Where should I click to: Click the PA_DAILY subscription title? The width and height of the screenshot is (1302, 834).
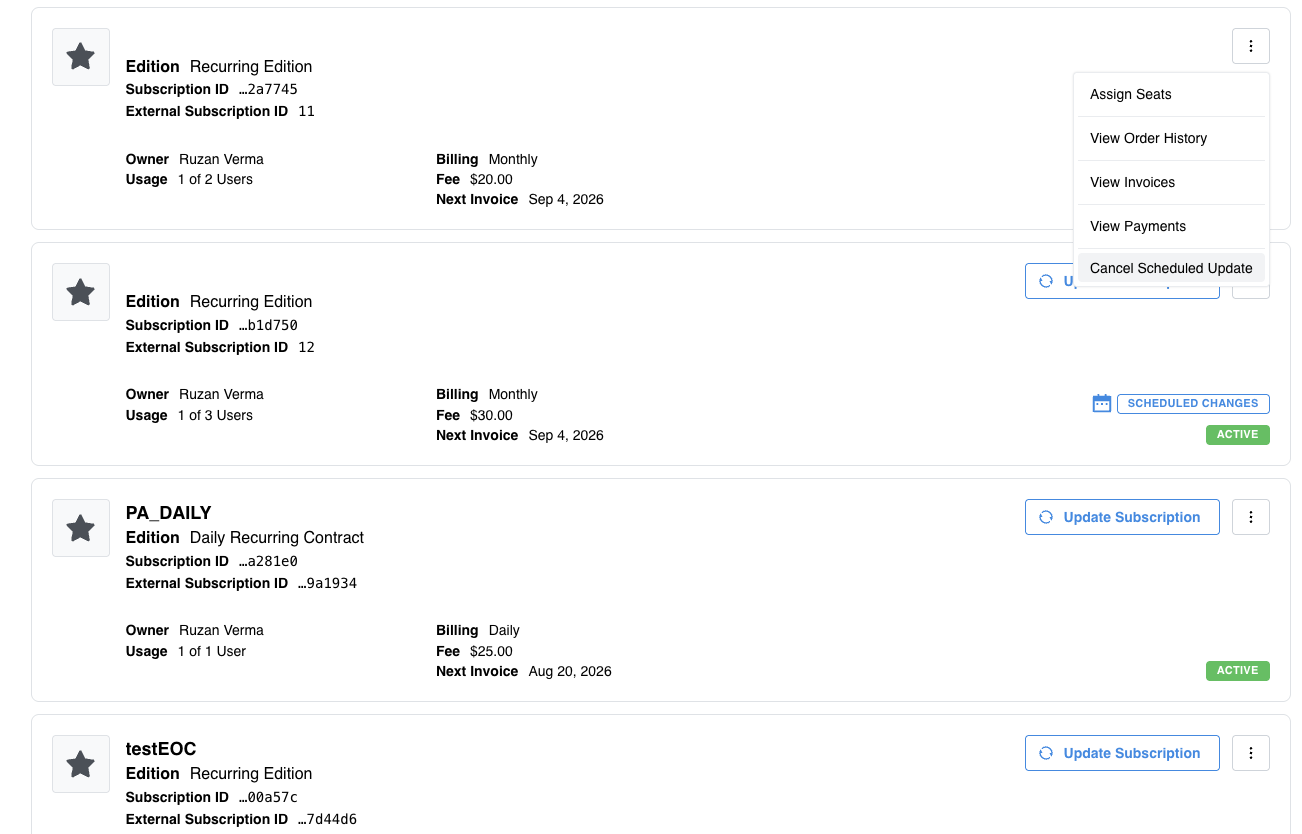pos(169,513)
